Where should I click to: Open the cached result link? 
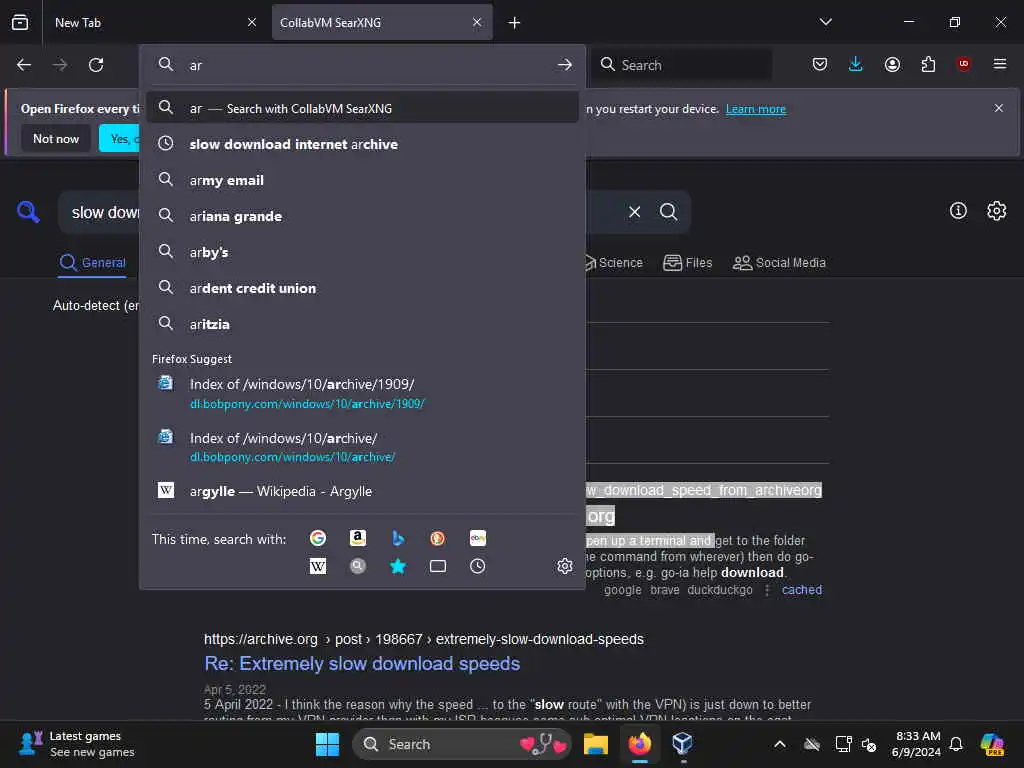[802, 590]
